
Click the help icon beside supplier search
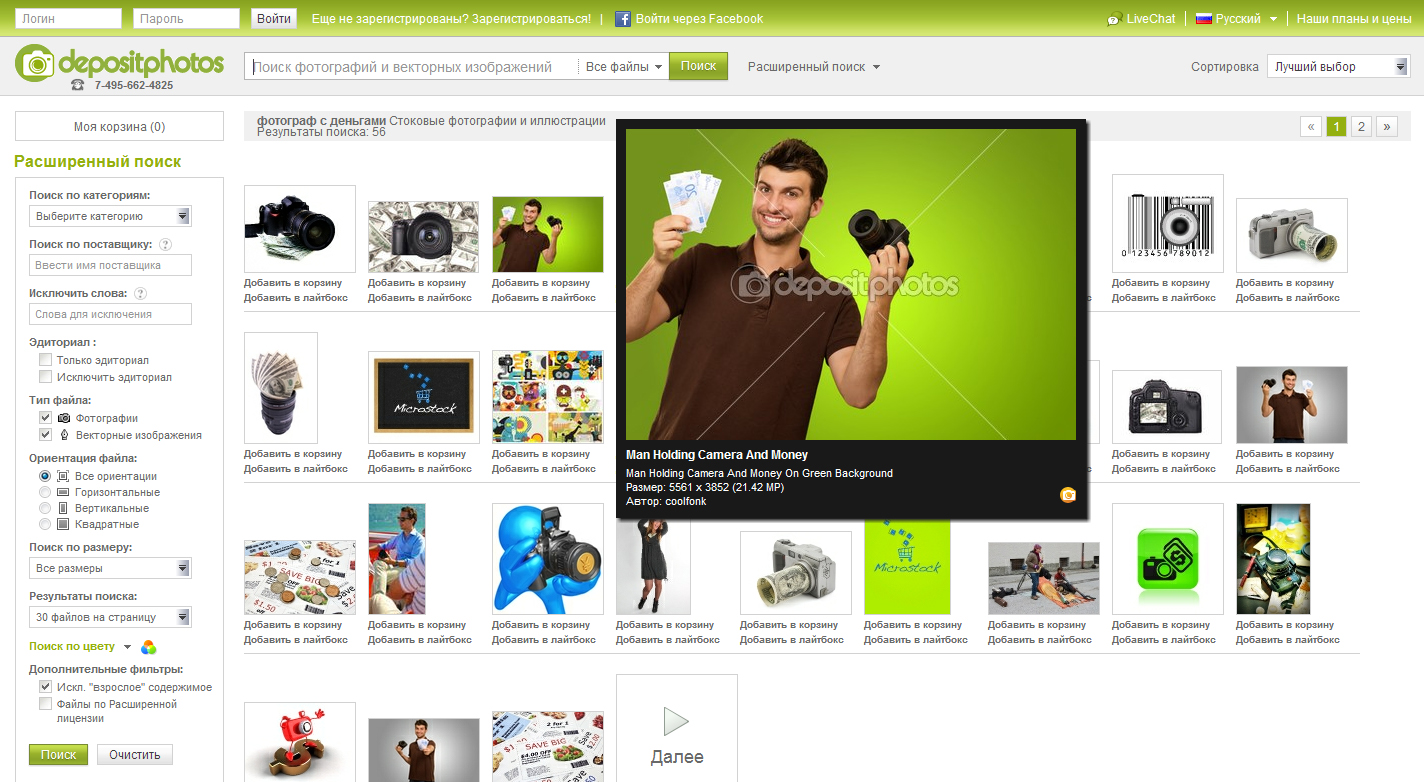pos(165,244)
